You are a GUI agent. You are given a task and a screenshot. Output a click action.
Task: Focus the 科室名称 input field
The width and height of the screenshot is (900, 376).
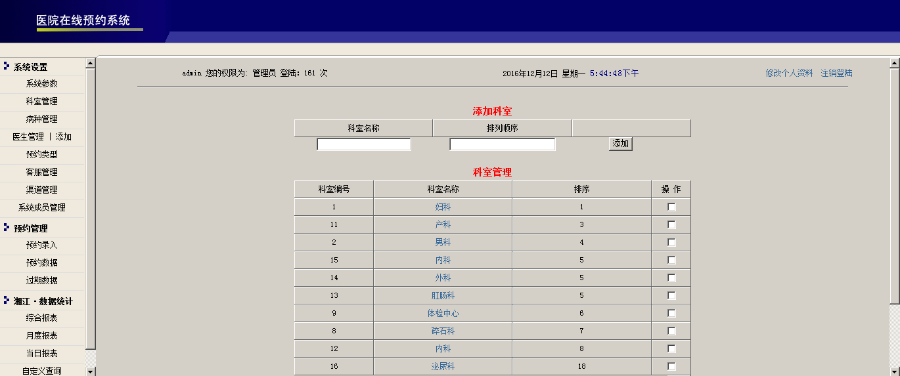(x=364, y=144)
